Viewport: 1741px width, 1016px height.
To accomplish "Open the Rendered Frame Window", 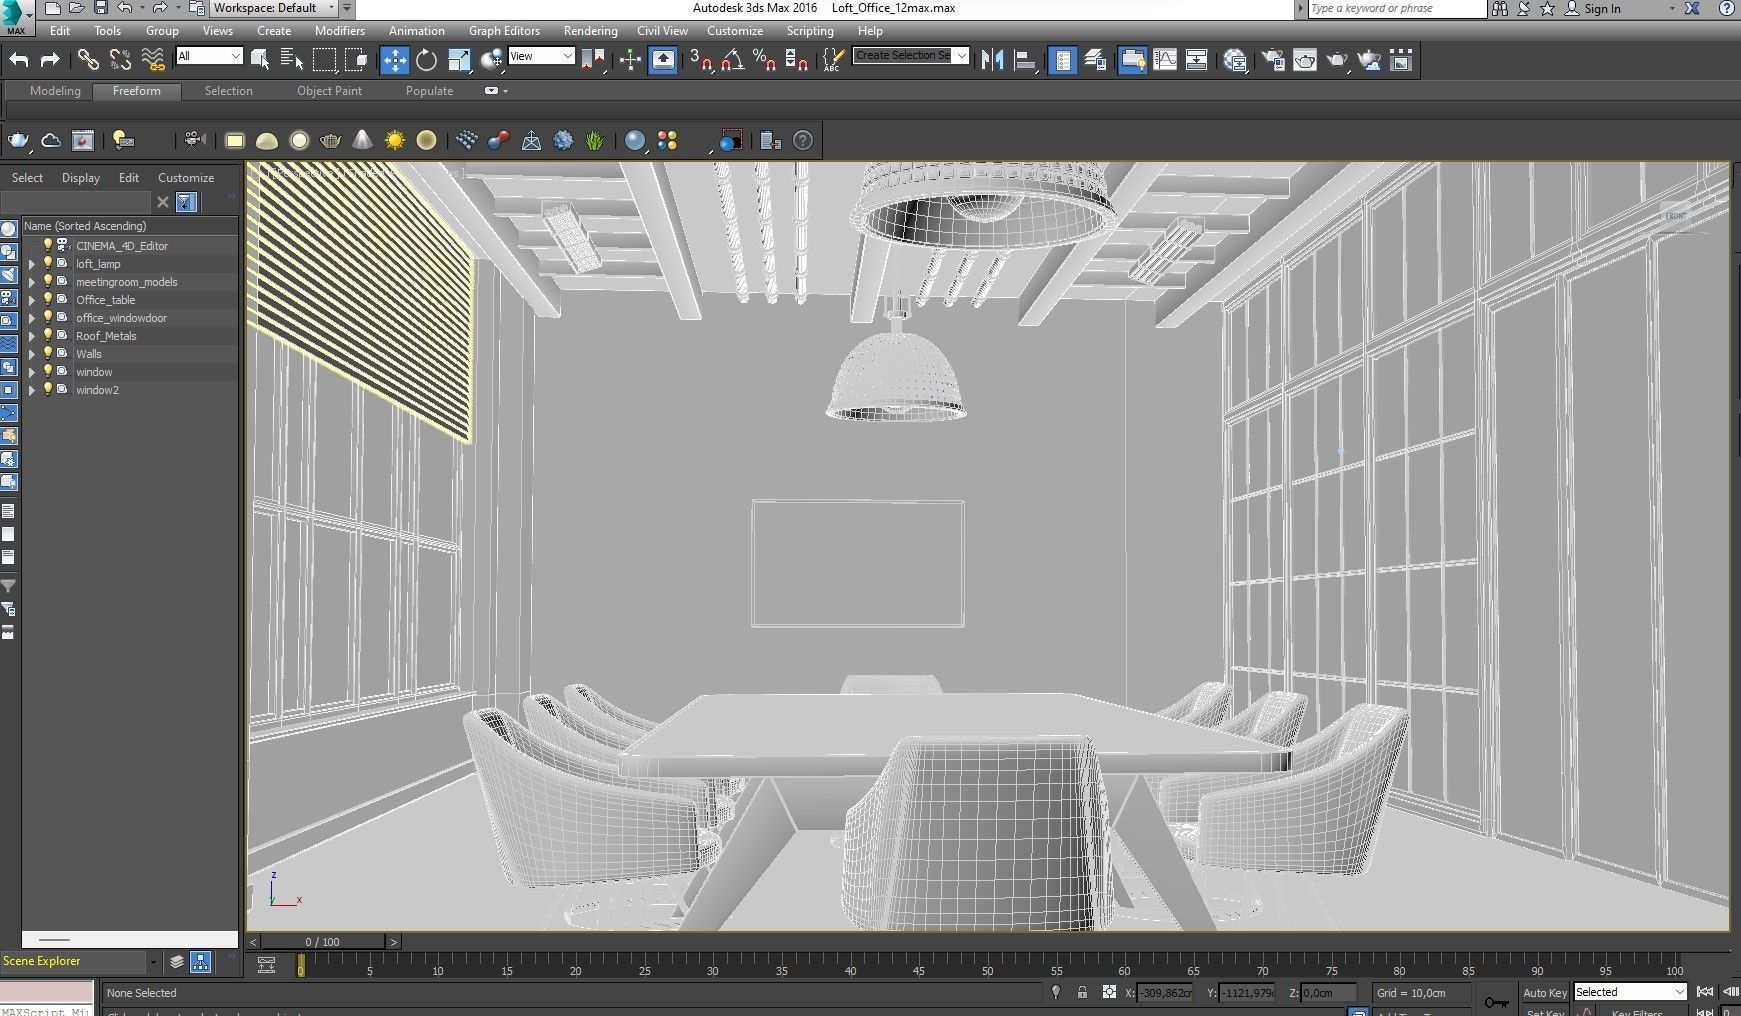I will 1305,60.
